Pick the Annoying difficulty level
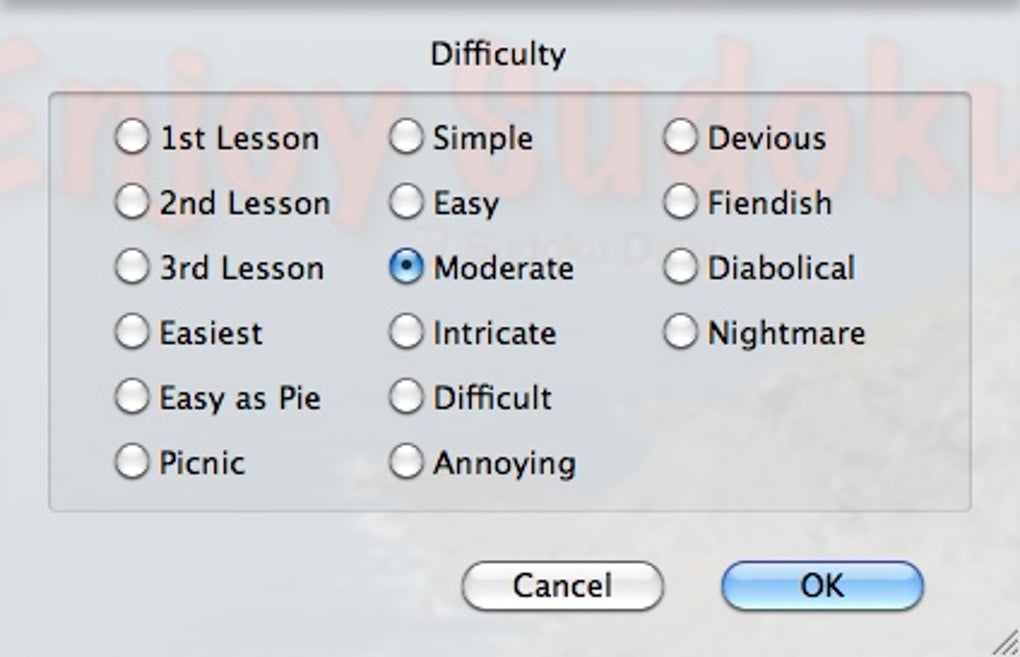 pos(406,462)
